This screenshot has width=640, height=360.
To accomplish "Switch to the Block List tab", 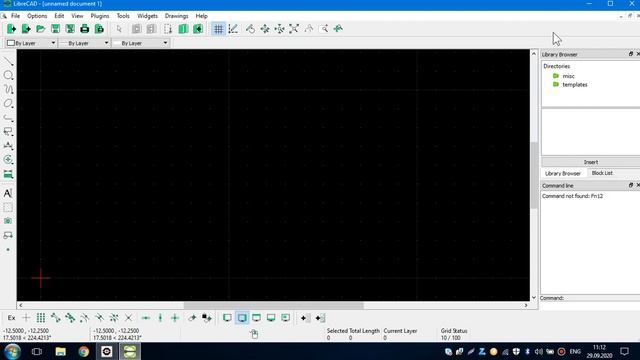I will point(602,173).
